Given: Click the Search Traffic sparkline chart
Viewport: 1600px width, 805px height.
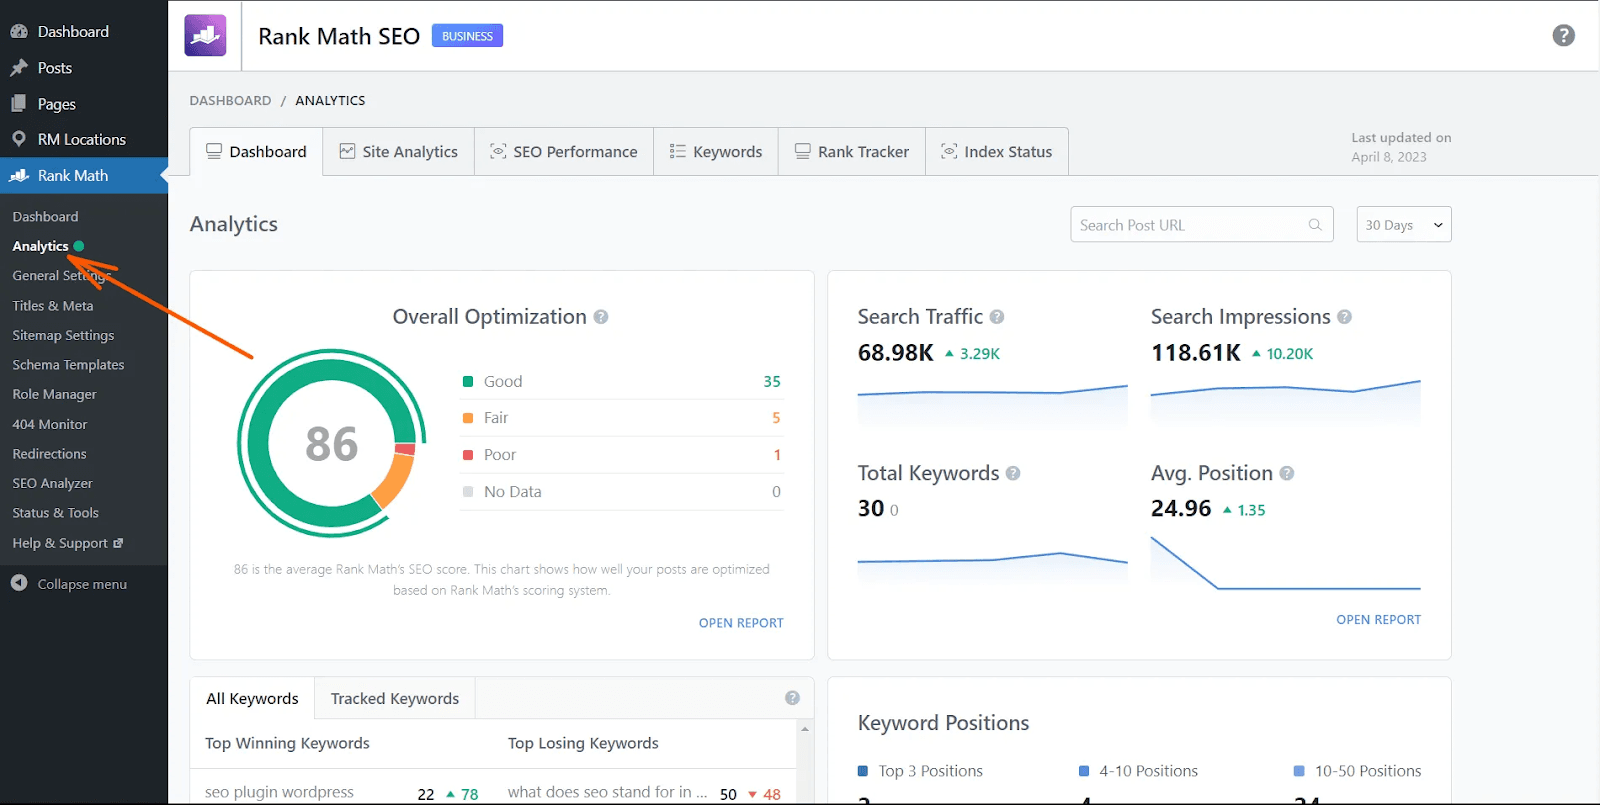Looking at the screenshot, I should (993, 405).
